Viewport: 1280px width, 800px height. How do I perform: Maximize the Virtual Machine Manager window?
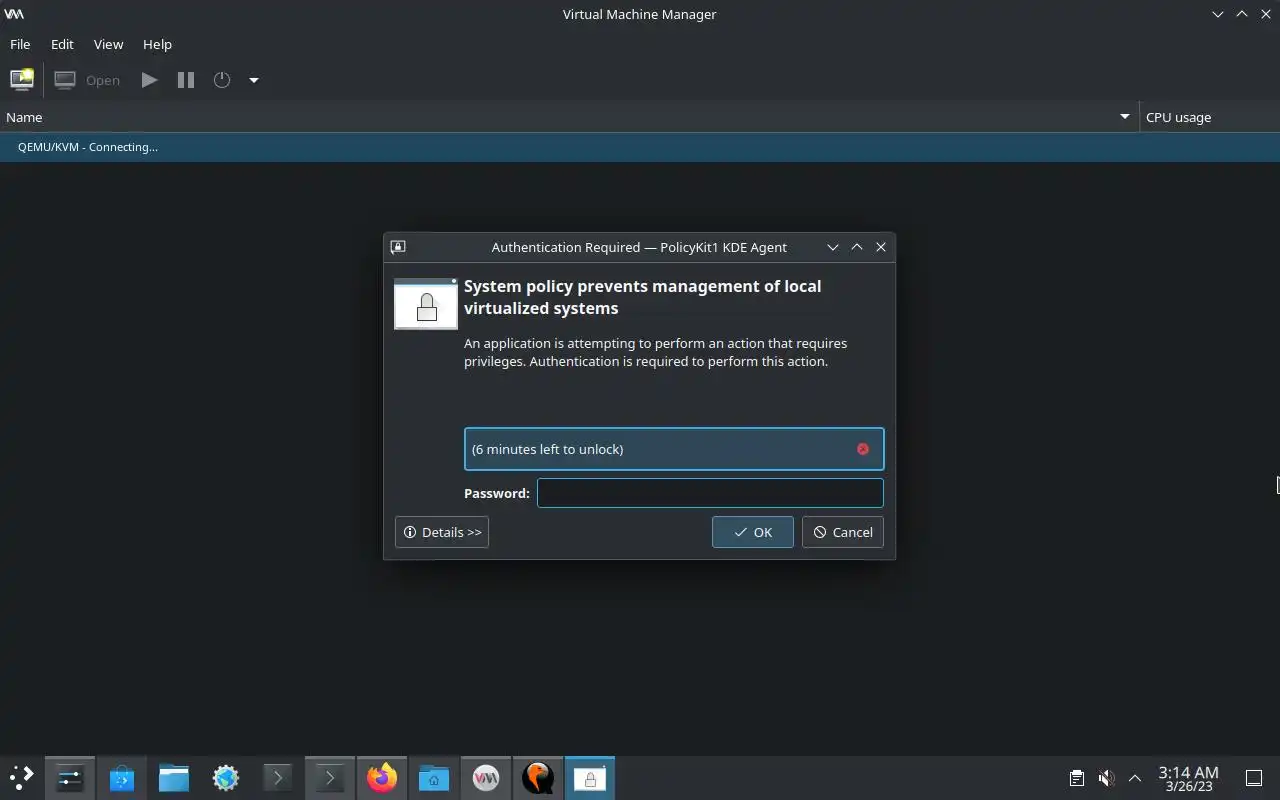(1242, 14)
